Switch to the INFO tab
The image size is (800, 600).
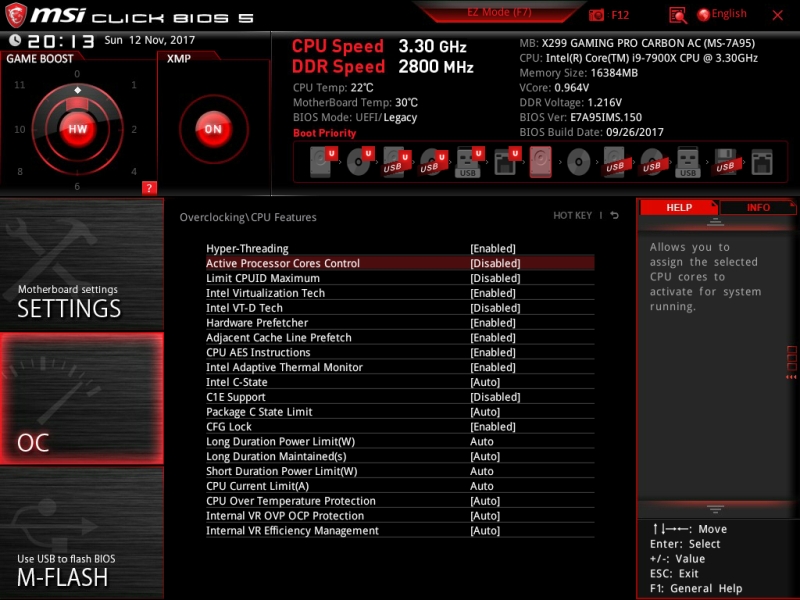pos(758,208)
